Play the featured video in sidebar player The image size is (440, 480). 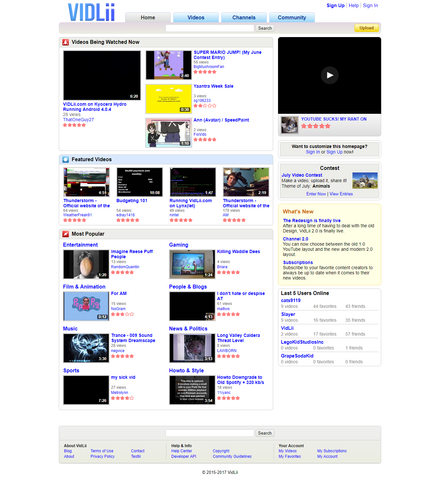click(x=329, y=75)
